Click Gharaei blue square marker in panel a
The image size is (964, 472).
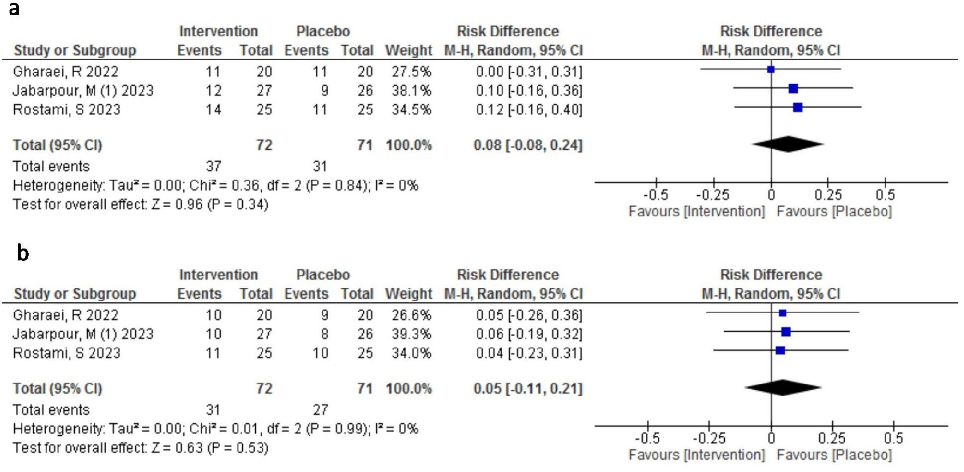[x=770, y=69]
